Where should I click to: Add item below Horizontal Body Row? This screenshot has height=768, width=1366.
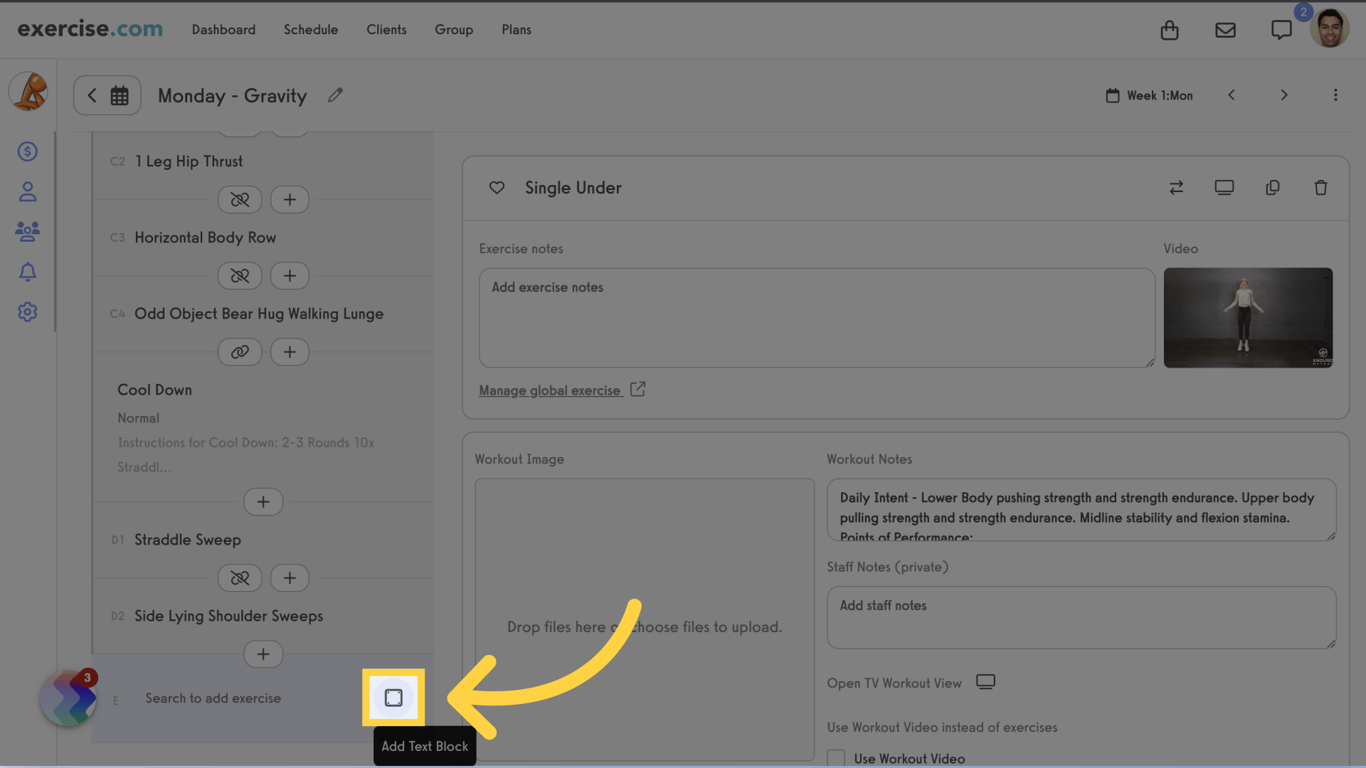[290, 276]
